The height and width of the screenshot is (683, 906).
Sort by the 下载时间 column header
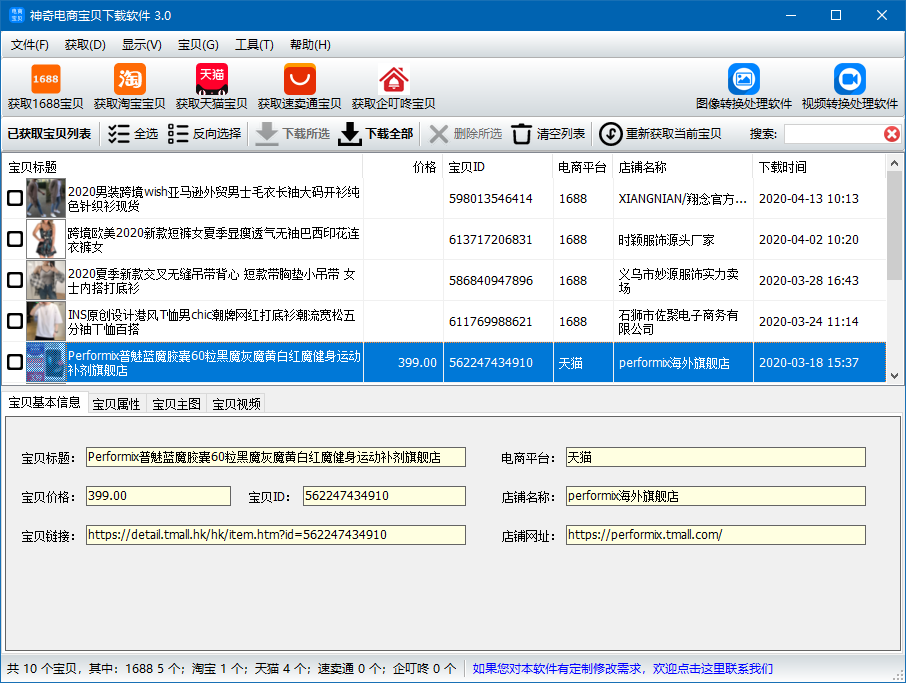pyautogui.click(x=819, y=167)
